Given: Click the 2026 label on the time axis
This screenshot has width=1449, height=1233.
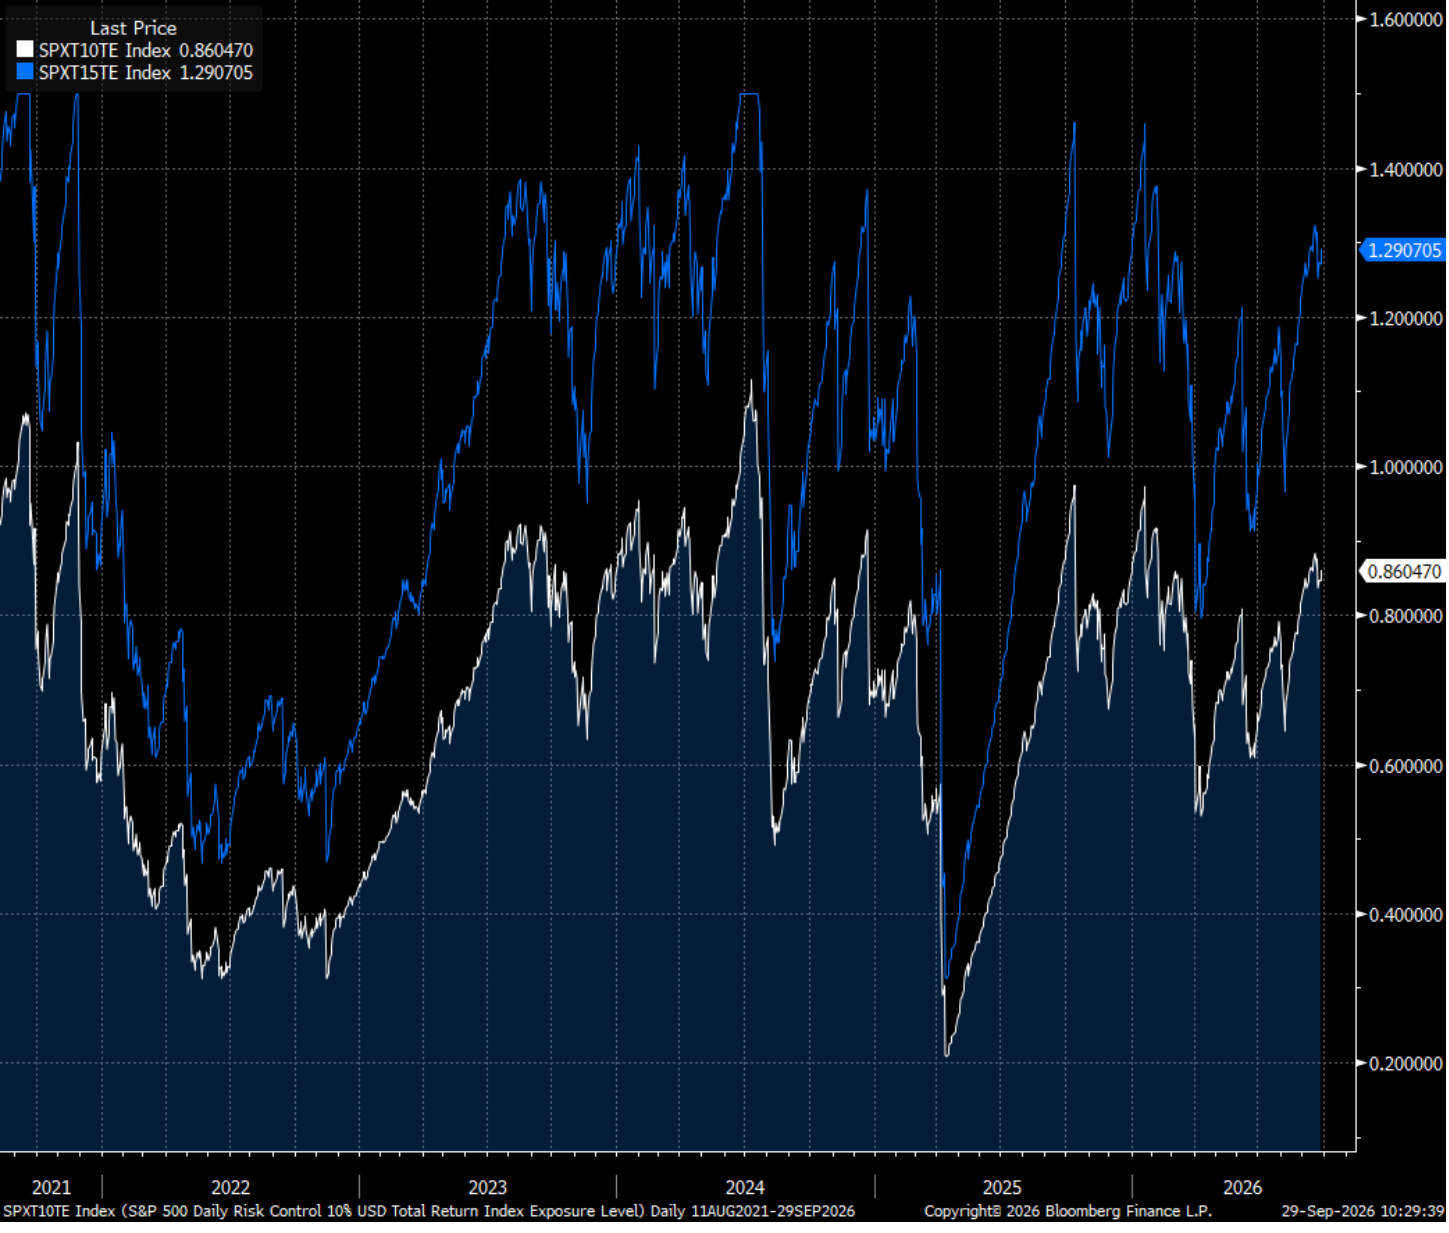Looking at the screenshot, I should click(1243, 1188).
